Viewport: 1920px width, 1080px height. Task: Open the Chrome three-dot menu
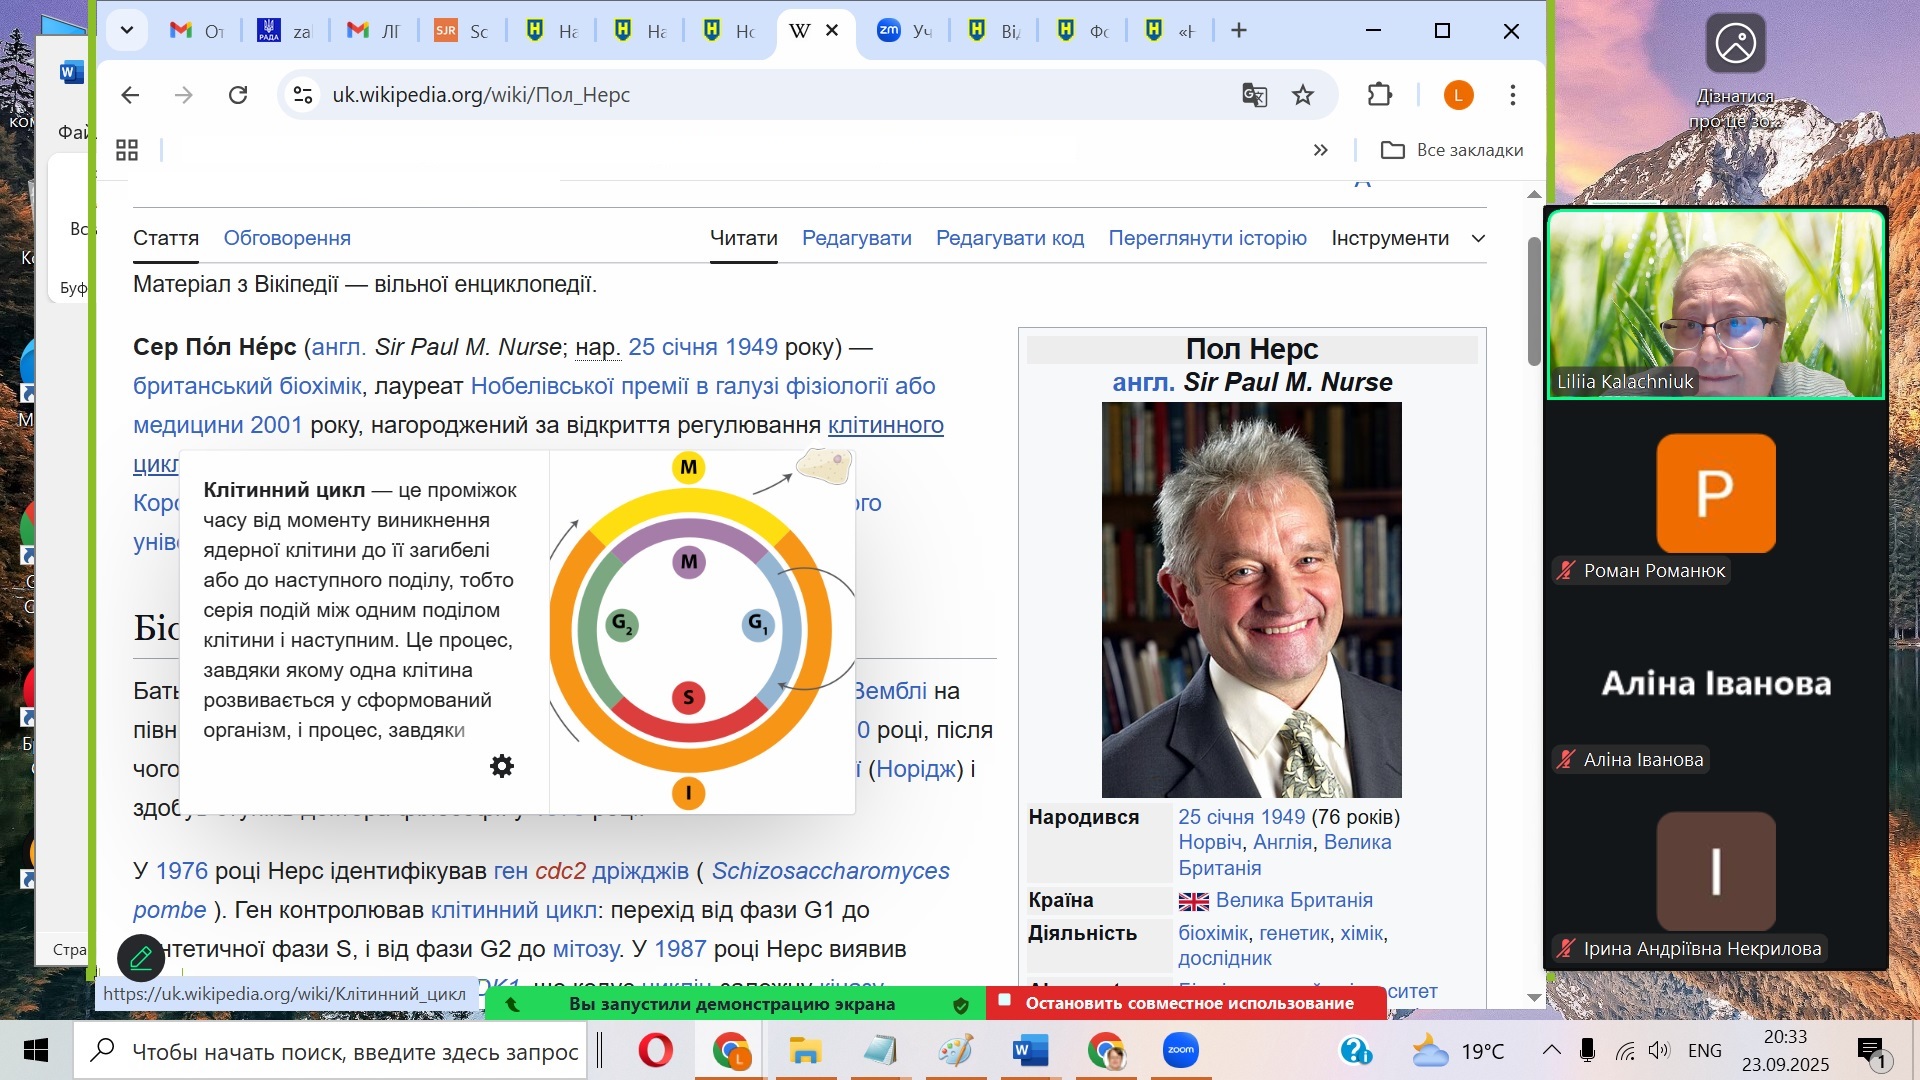click(1512, 95)
